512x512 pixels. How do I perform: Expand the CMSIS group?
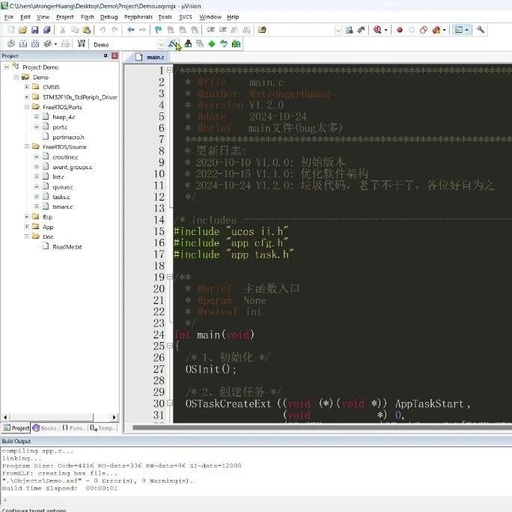tap(27, 87)
